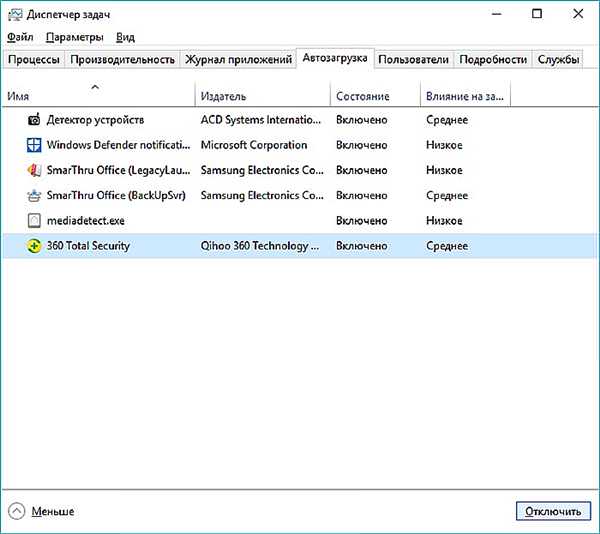Minimize the Диспетчер задач window
This screenshot has height=534, width=600.
coord(497,14)
